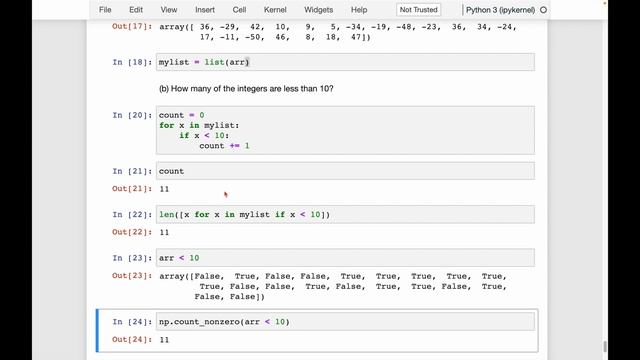This screenshot has height=360, width=640.
Task: Open the Help menu
Action: coord(359,10)
